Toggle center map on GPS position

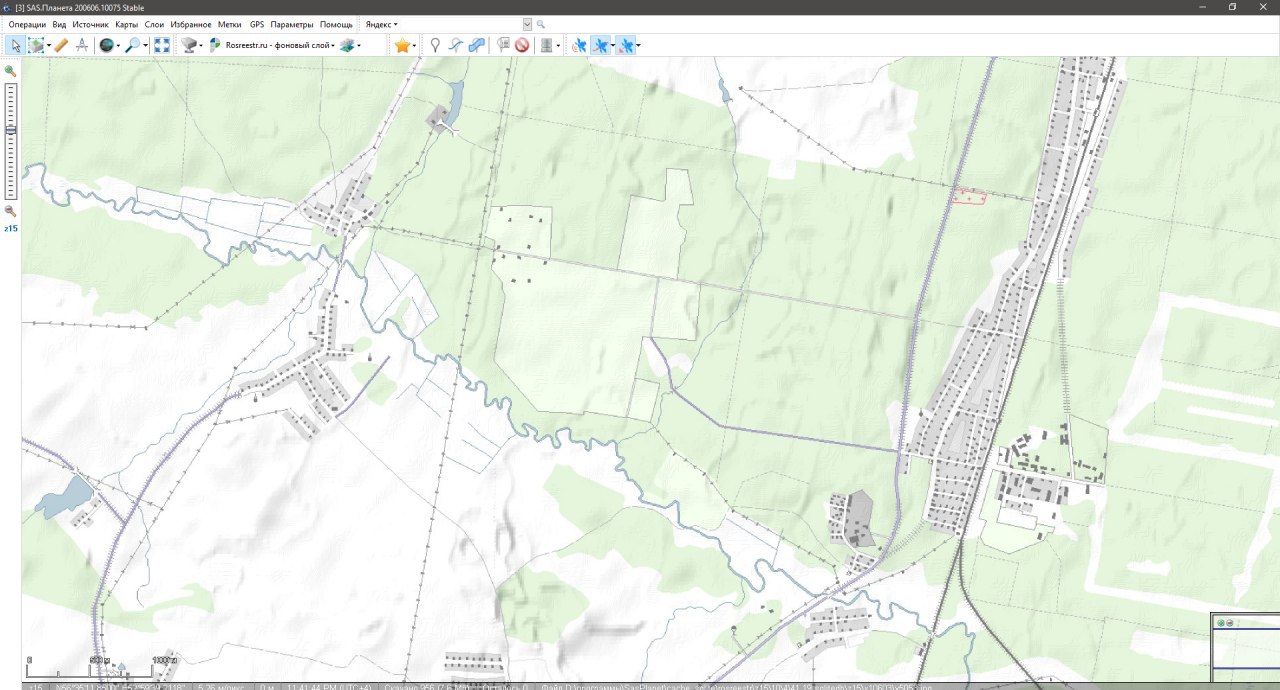(x=625, y=45)
